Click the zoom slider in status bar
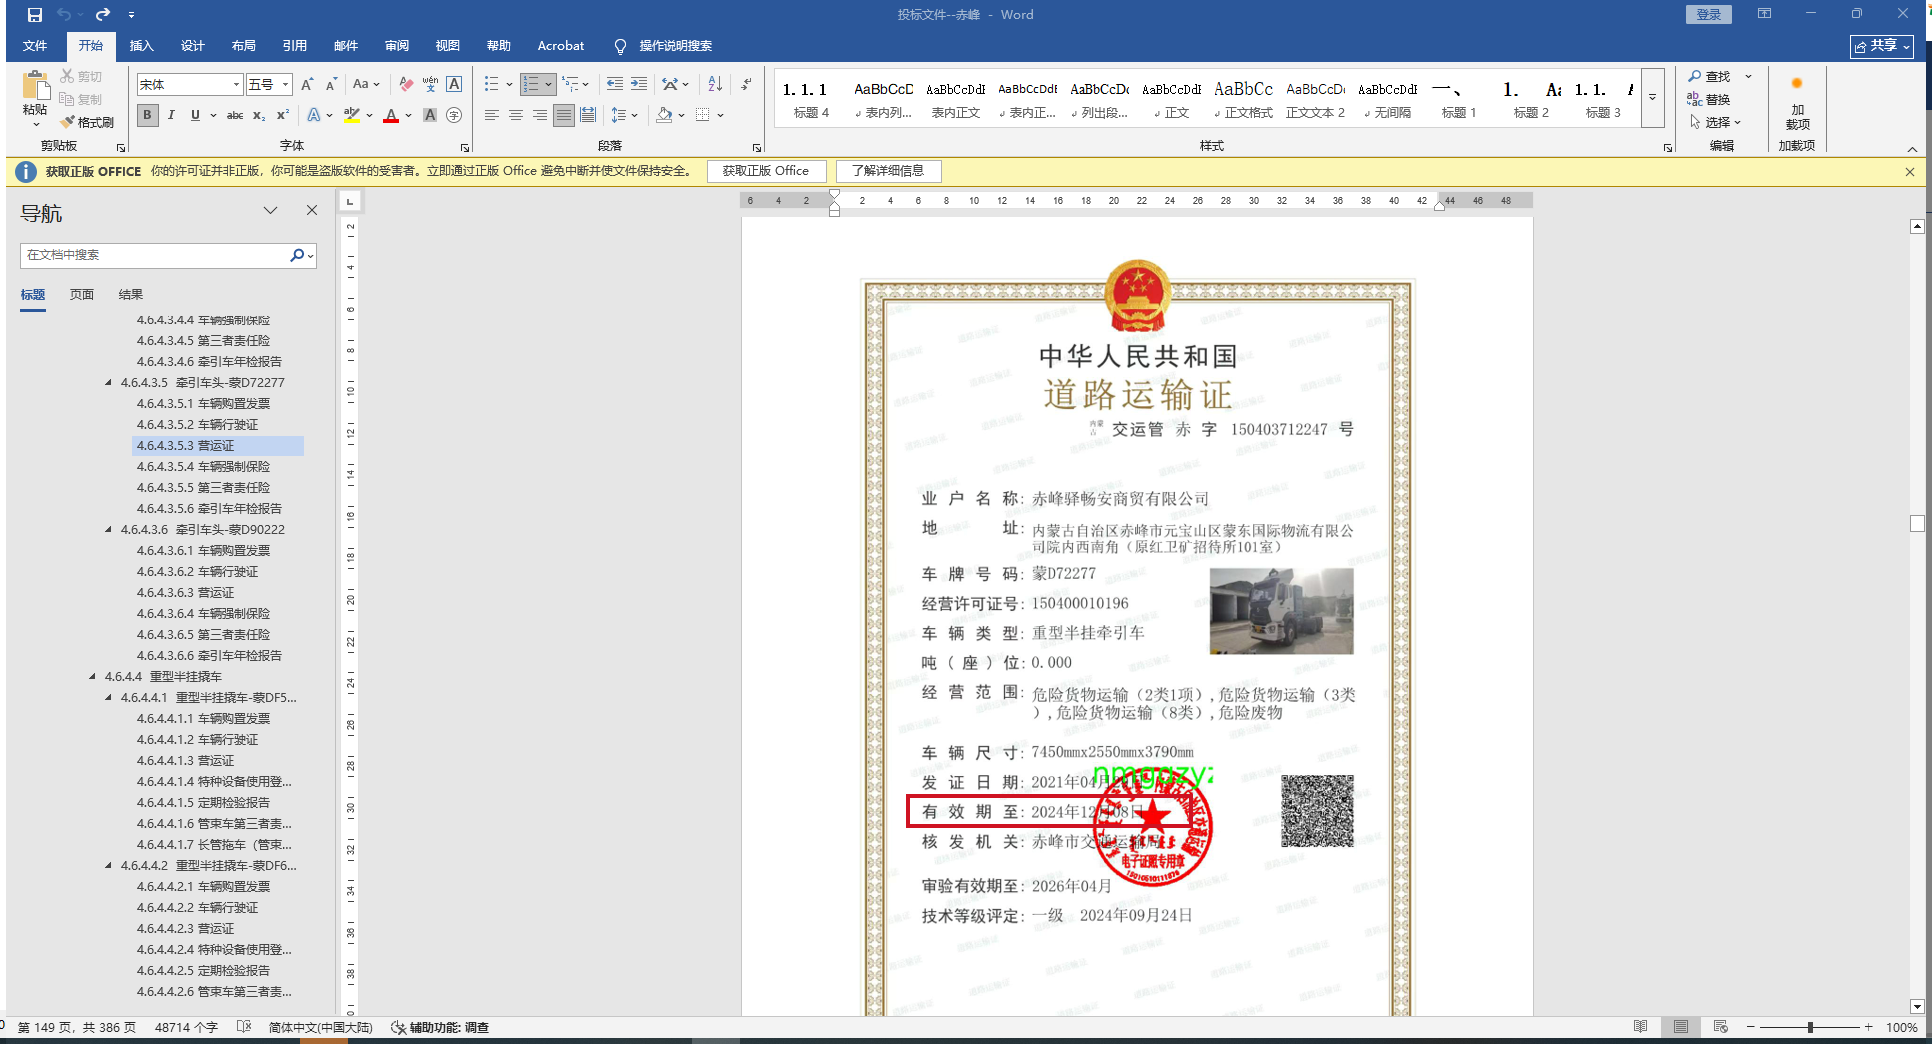This screenshot has width=1932, height=1044. (x=1809, y=1027)
